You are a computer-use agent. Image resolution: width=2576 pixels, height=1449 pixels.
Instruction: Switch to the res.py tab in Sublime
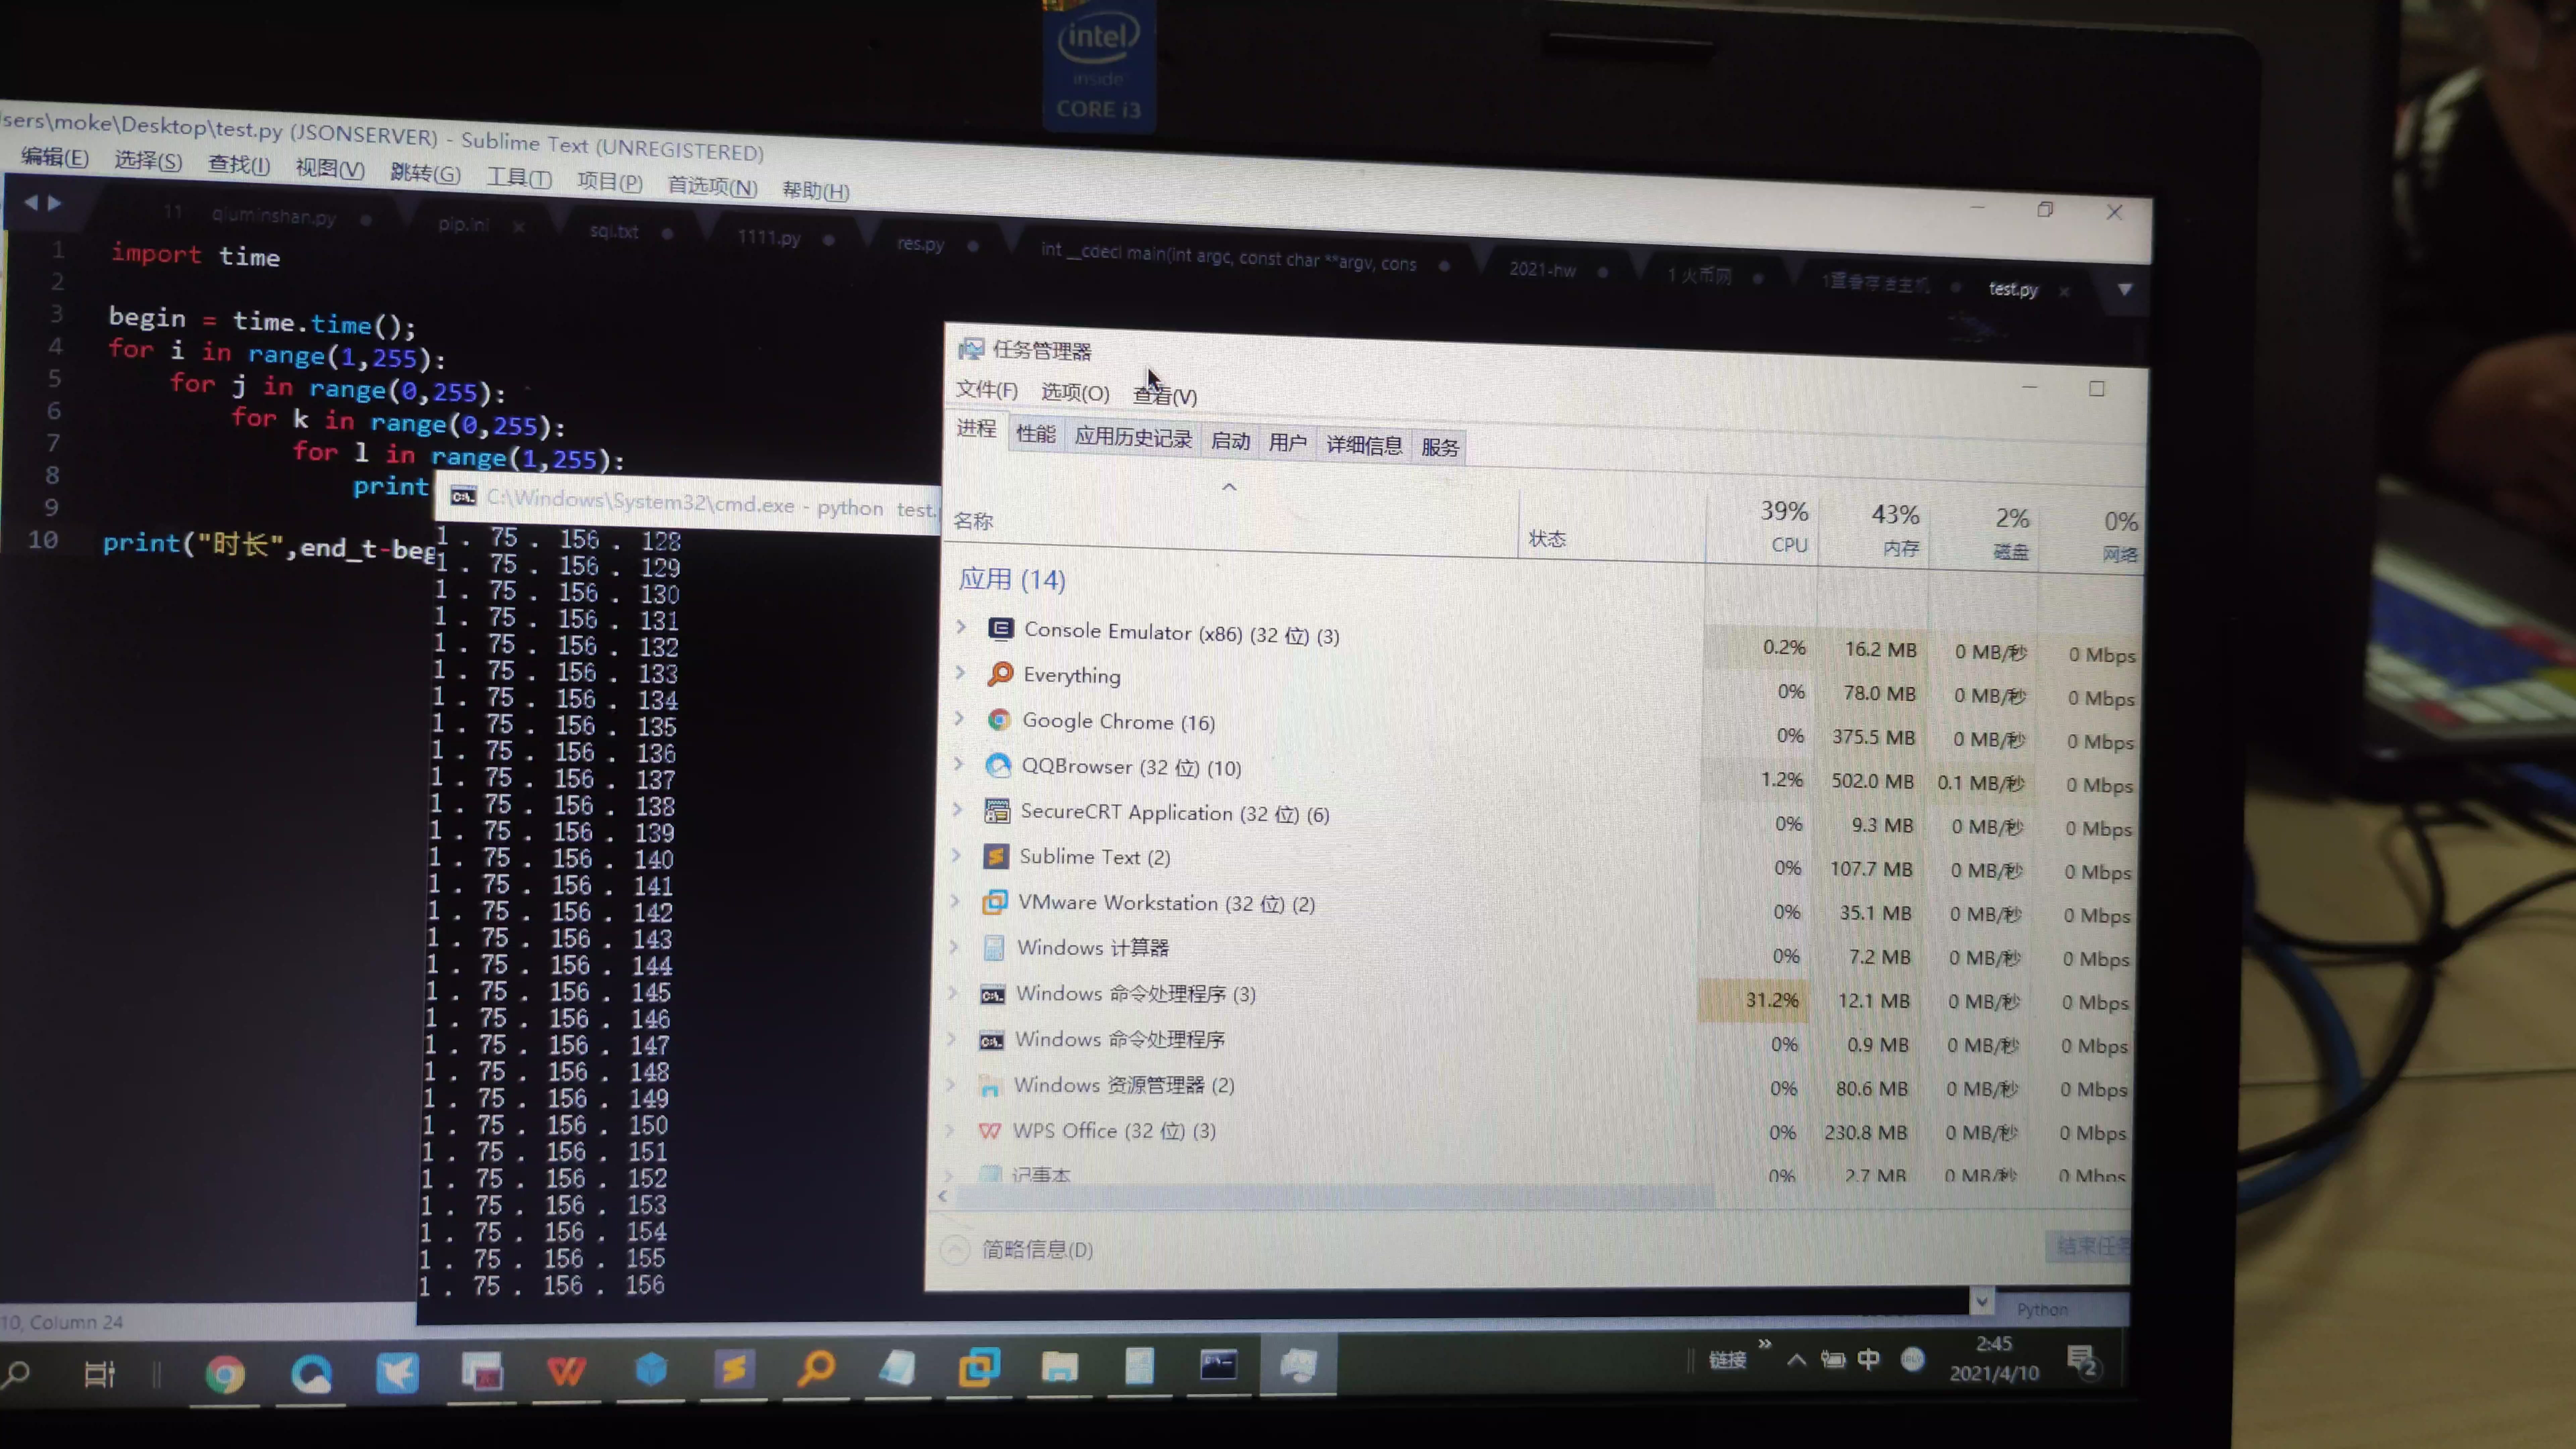pos(920,244)
